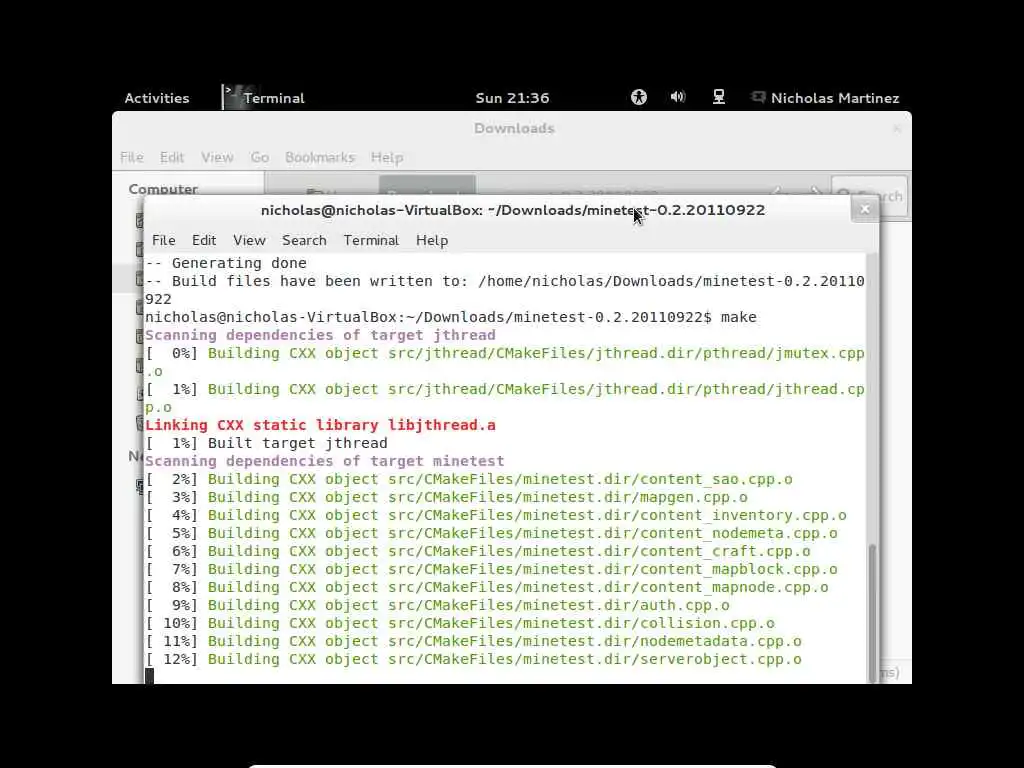Click the '-- Generating done' line

(x=226, y=263)
